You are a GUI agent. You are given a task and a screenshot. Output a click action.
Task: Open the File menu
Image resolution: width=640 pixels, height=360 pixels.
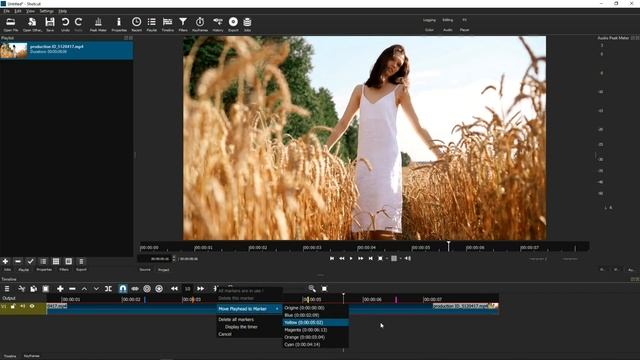[7, 11]
